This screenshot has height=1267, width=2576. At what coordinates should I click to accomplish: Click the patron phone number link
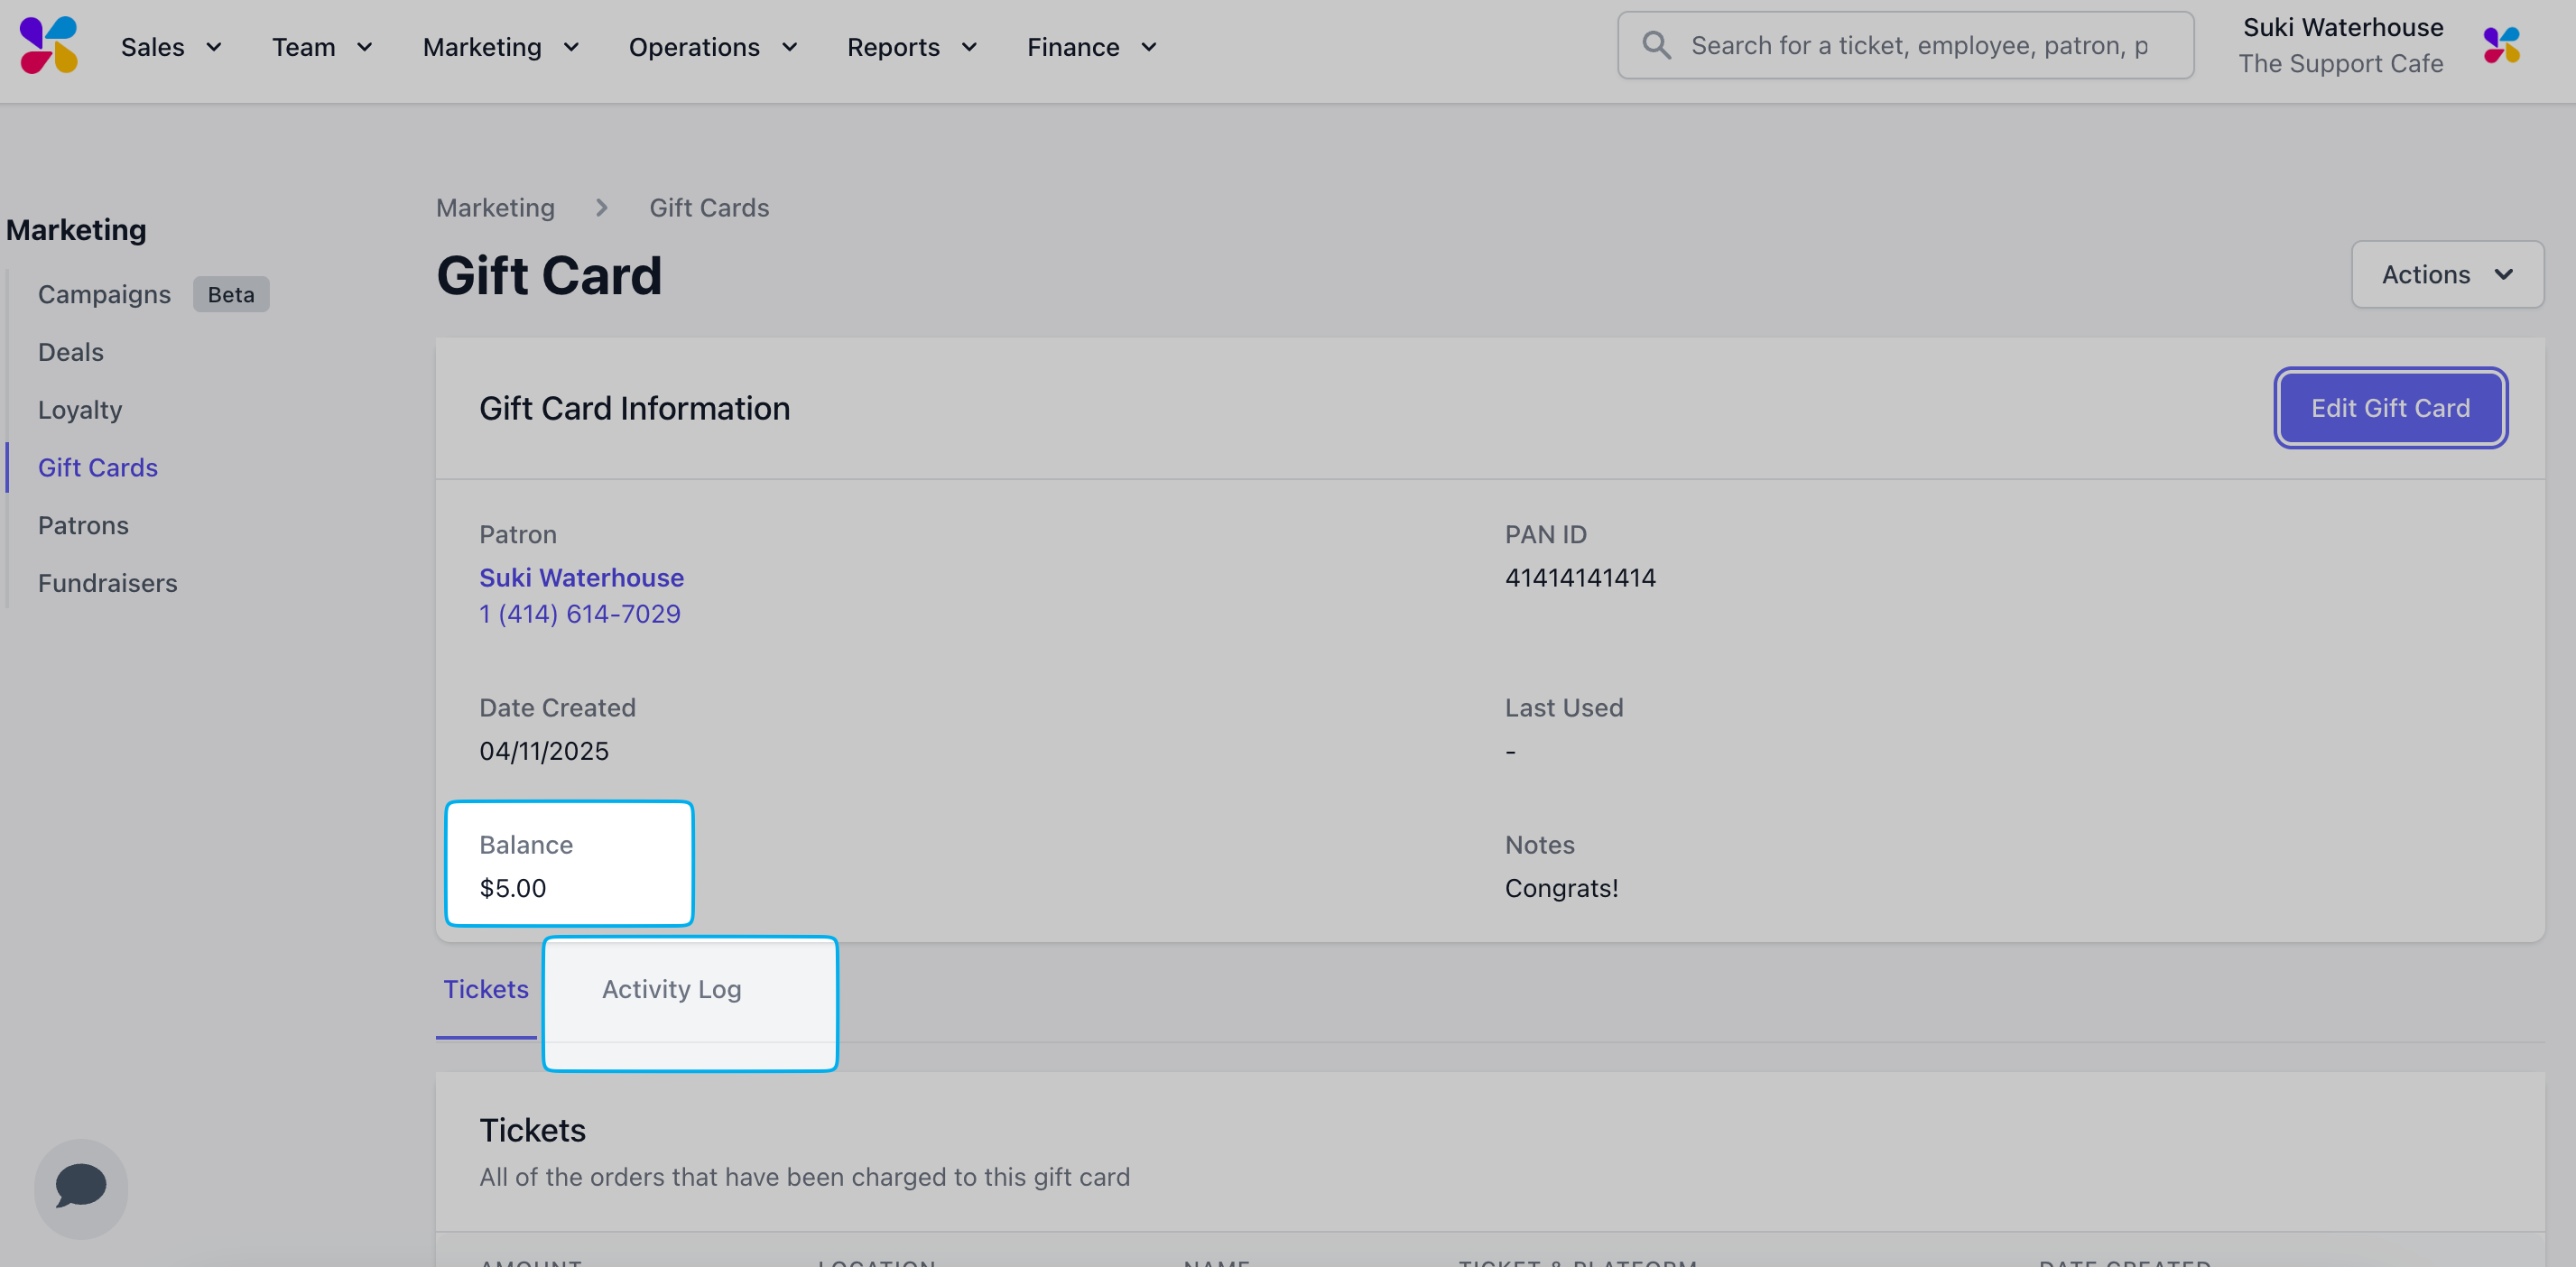pyautogui.click(x=579, y=614)
